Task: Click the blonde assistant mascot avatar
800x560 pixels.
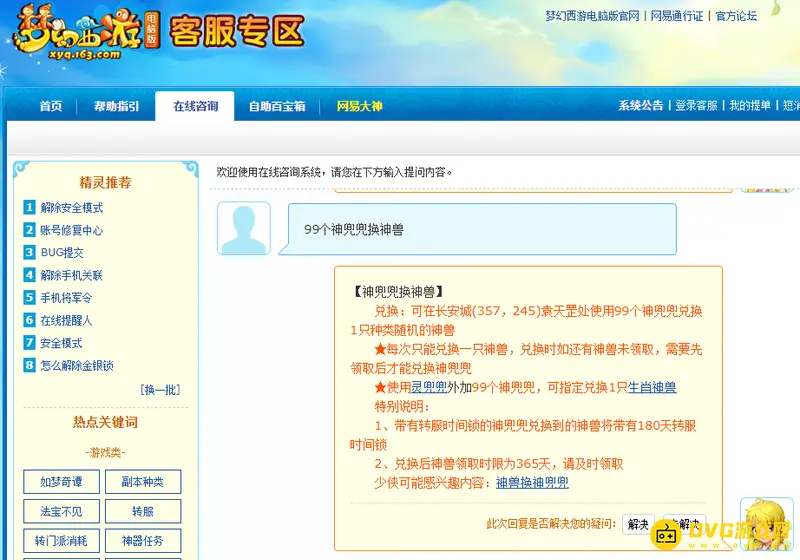Action: click(x=766, y=524)
